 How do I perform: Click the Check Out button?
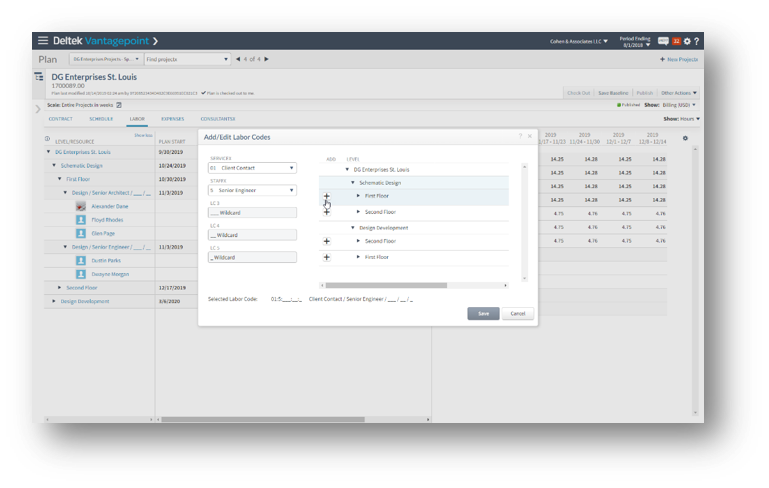(x=579, y=93)
